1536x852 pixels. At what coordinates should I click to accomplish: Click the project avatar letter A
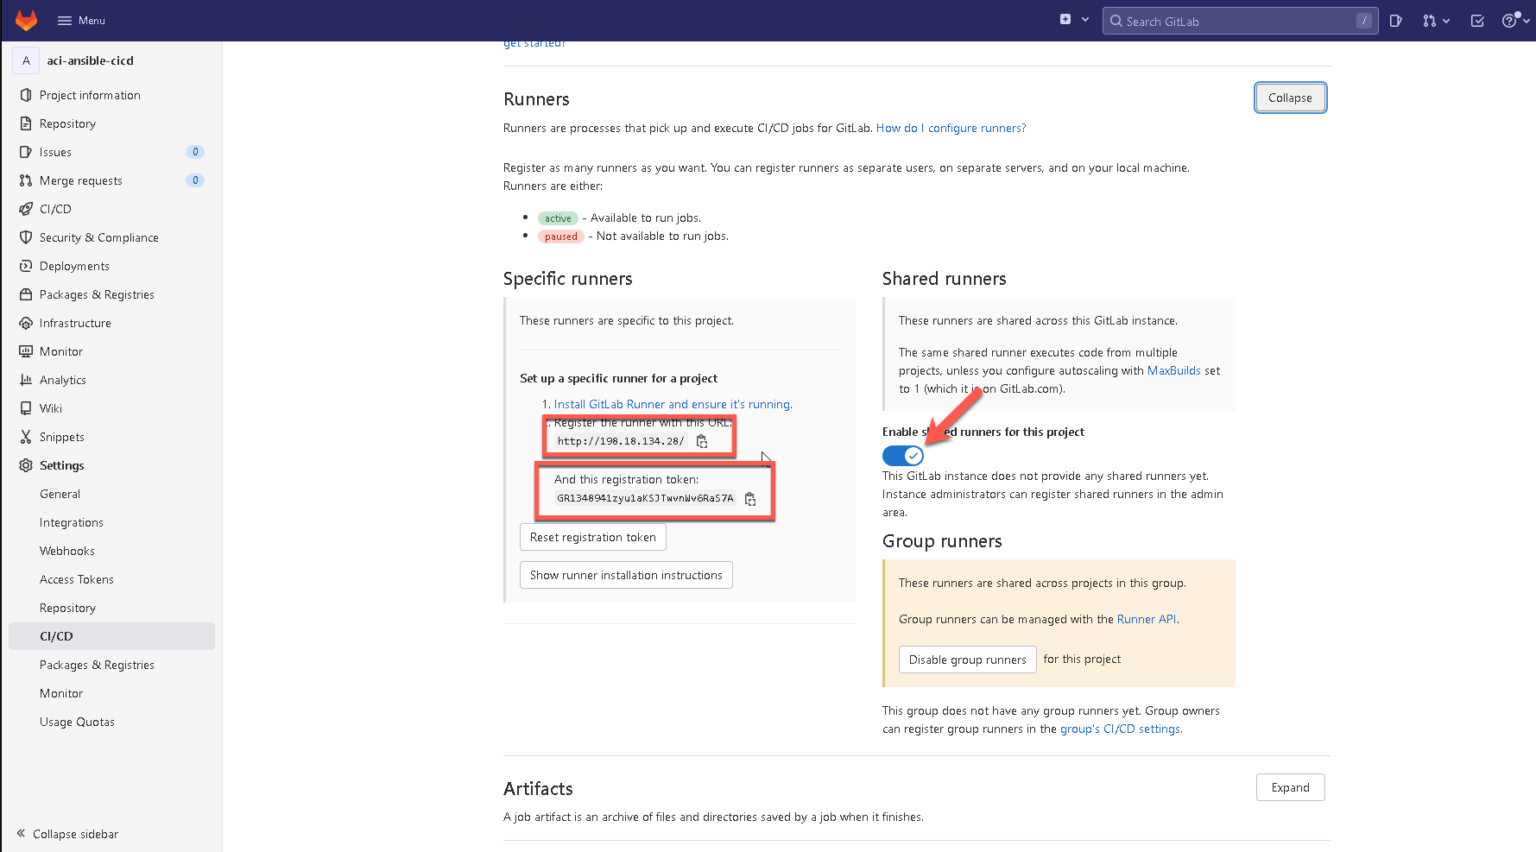(26, 60)
